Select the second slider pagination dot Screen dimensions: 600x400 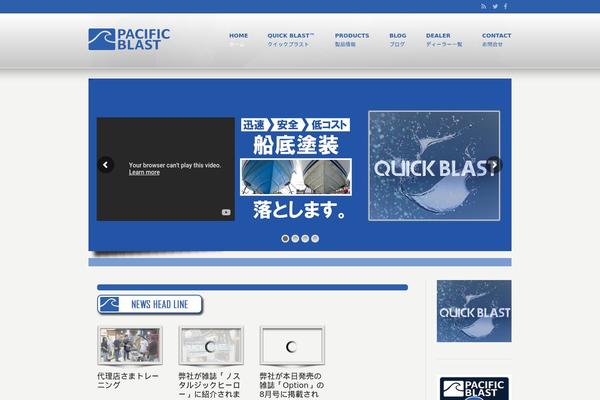[x=295, y=238]
